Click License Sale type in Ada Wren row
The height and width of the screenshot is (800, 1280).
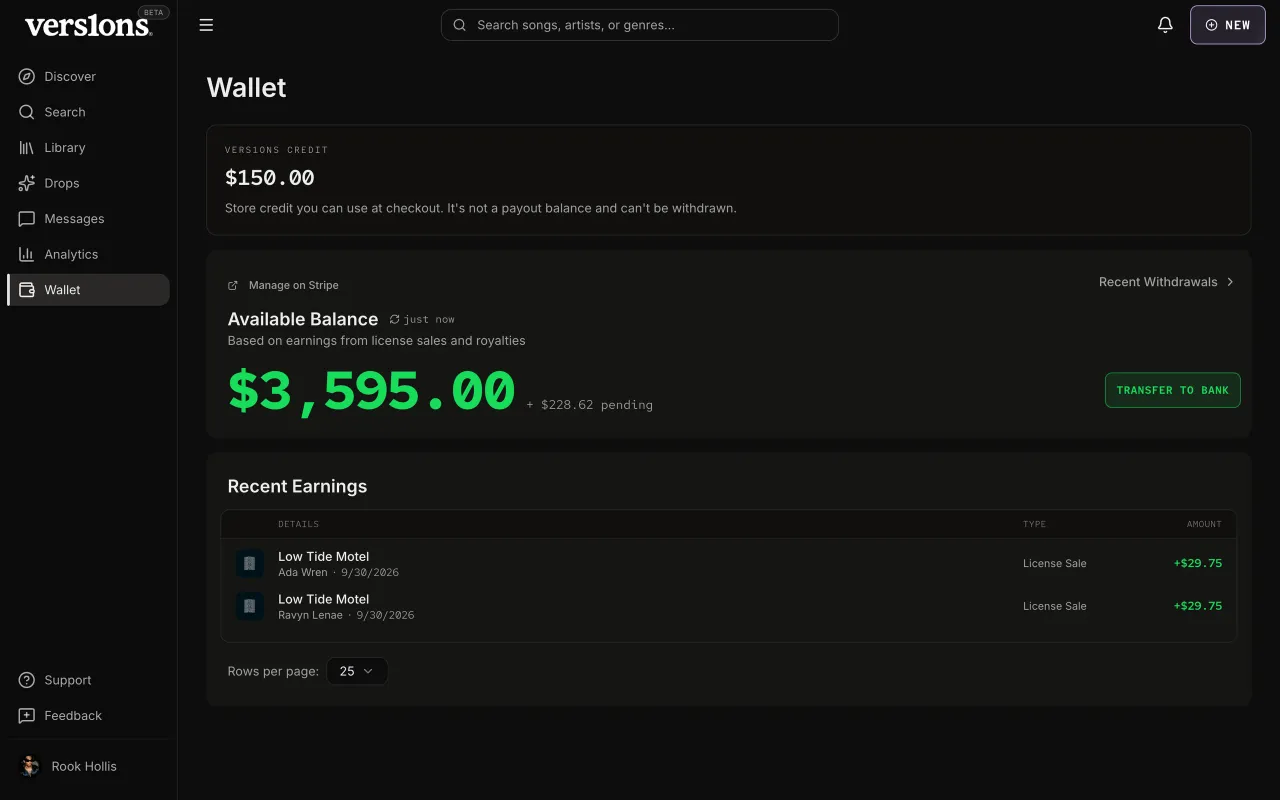click(1055, 564)
